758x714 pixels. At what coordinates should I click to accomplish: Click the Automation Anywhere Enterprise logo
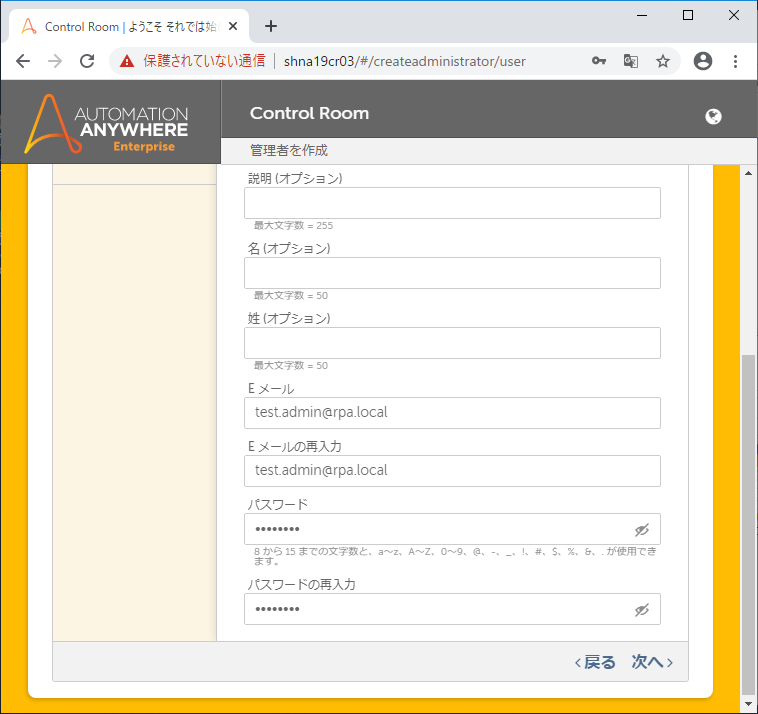click(106, 124)
